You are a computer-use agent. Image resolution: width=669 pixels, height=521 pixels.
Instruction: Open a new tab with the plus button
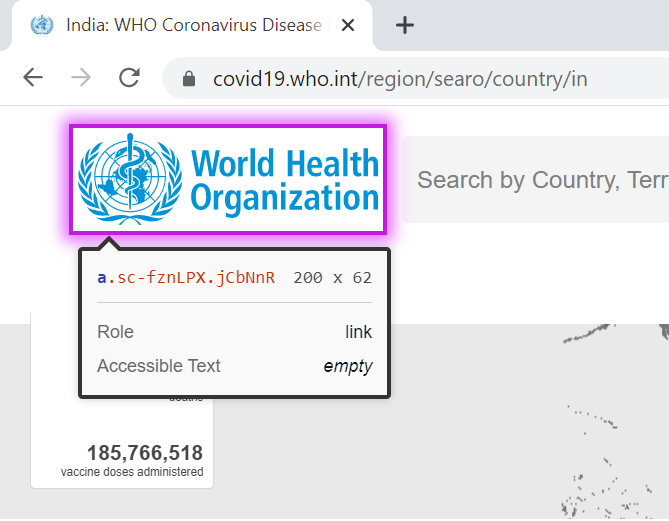click(x=404, y=25)
